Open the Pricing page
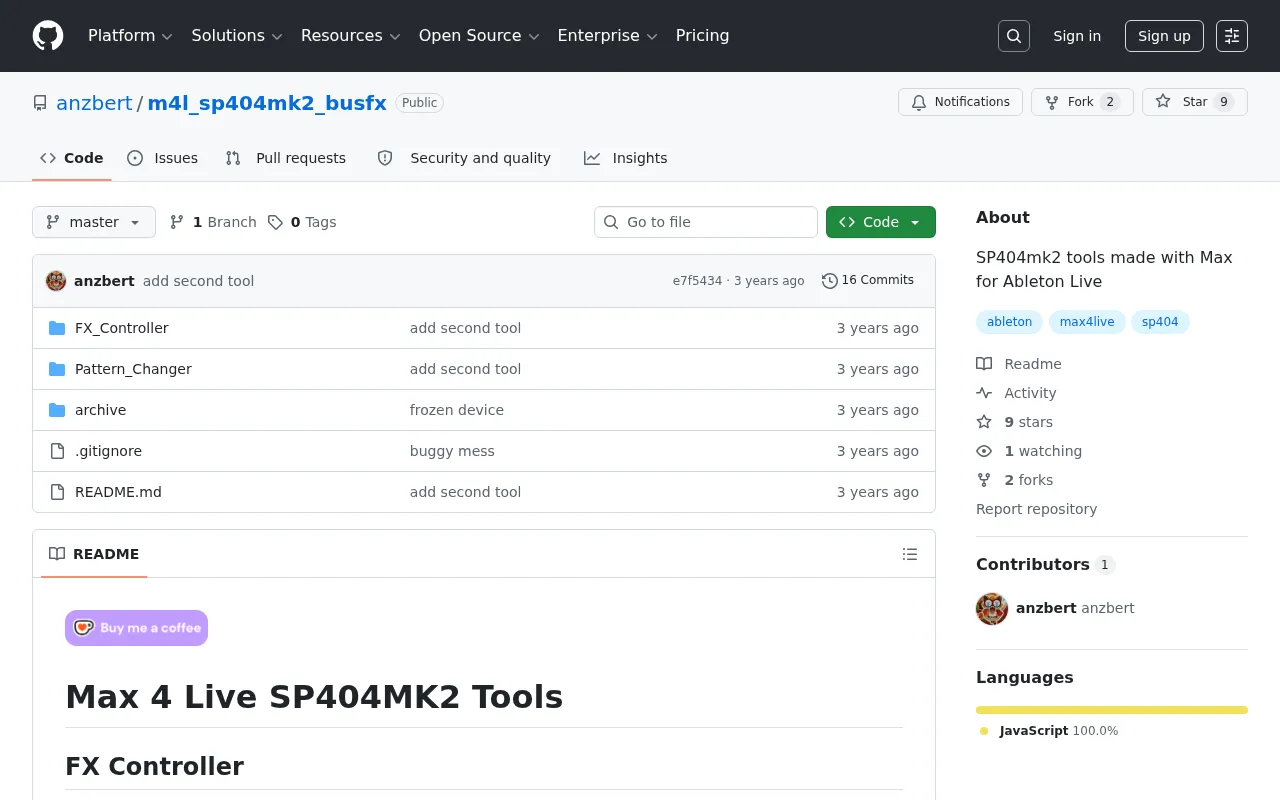1280x800 pixels. point(702,36)
